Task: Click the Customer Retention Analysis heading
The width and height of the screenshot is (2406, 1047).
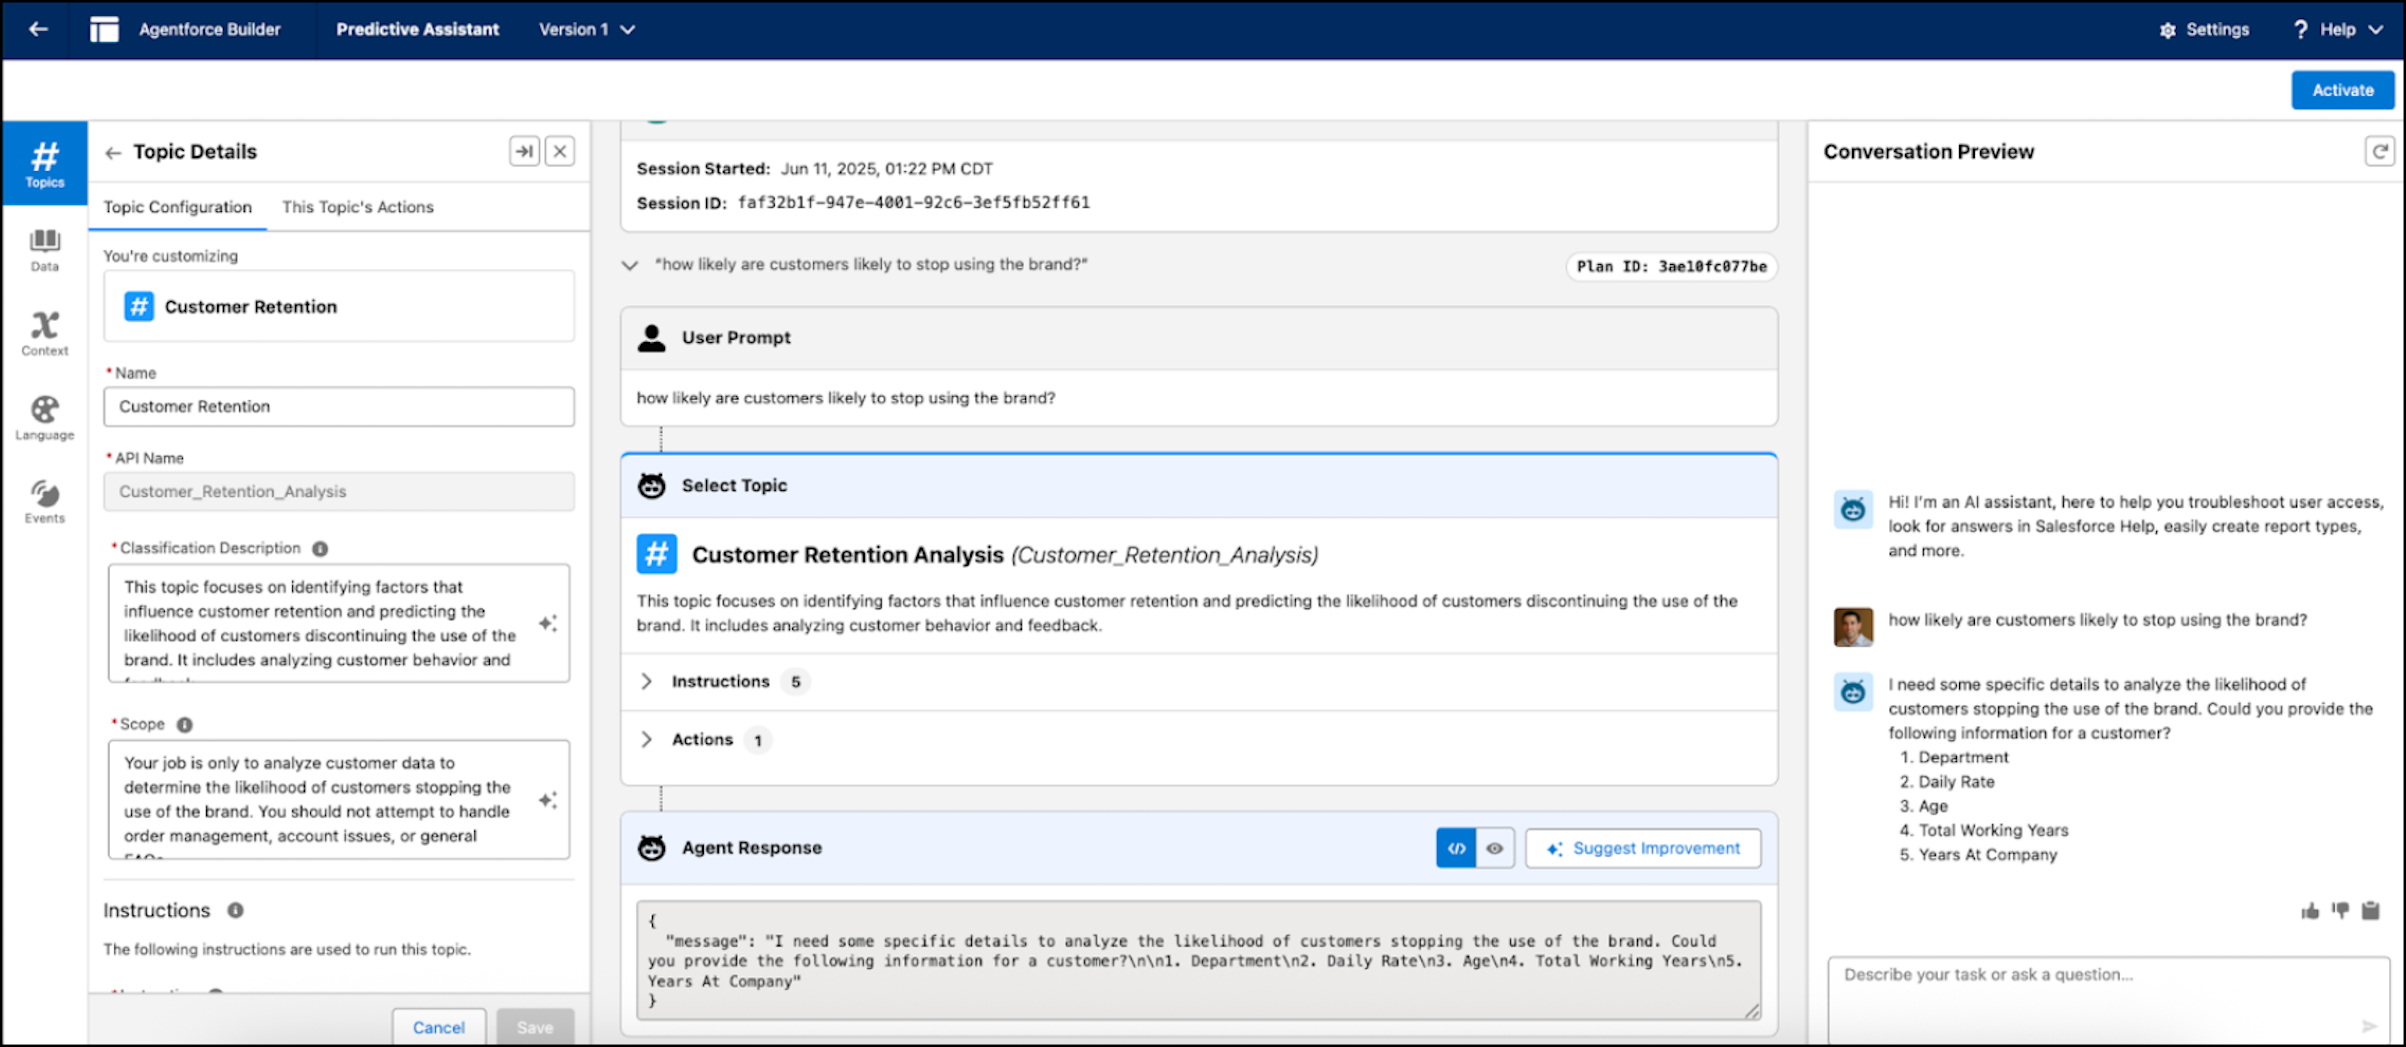Action: tap(848, 555)
